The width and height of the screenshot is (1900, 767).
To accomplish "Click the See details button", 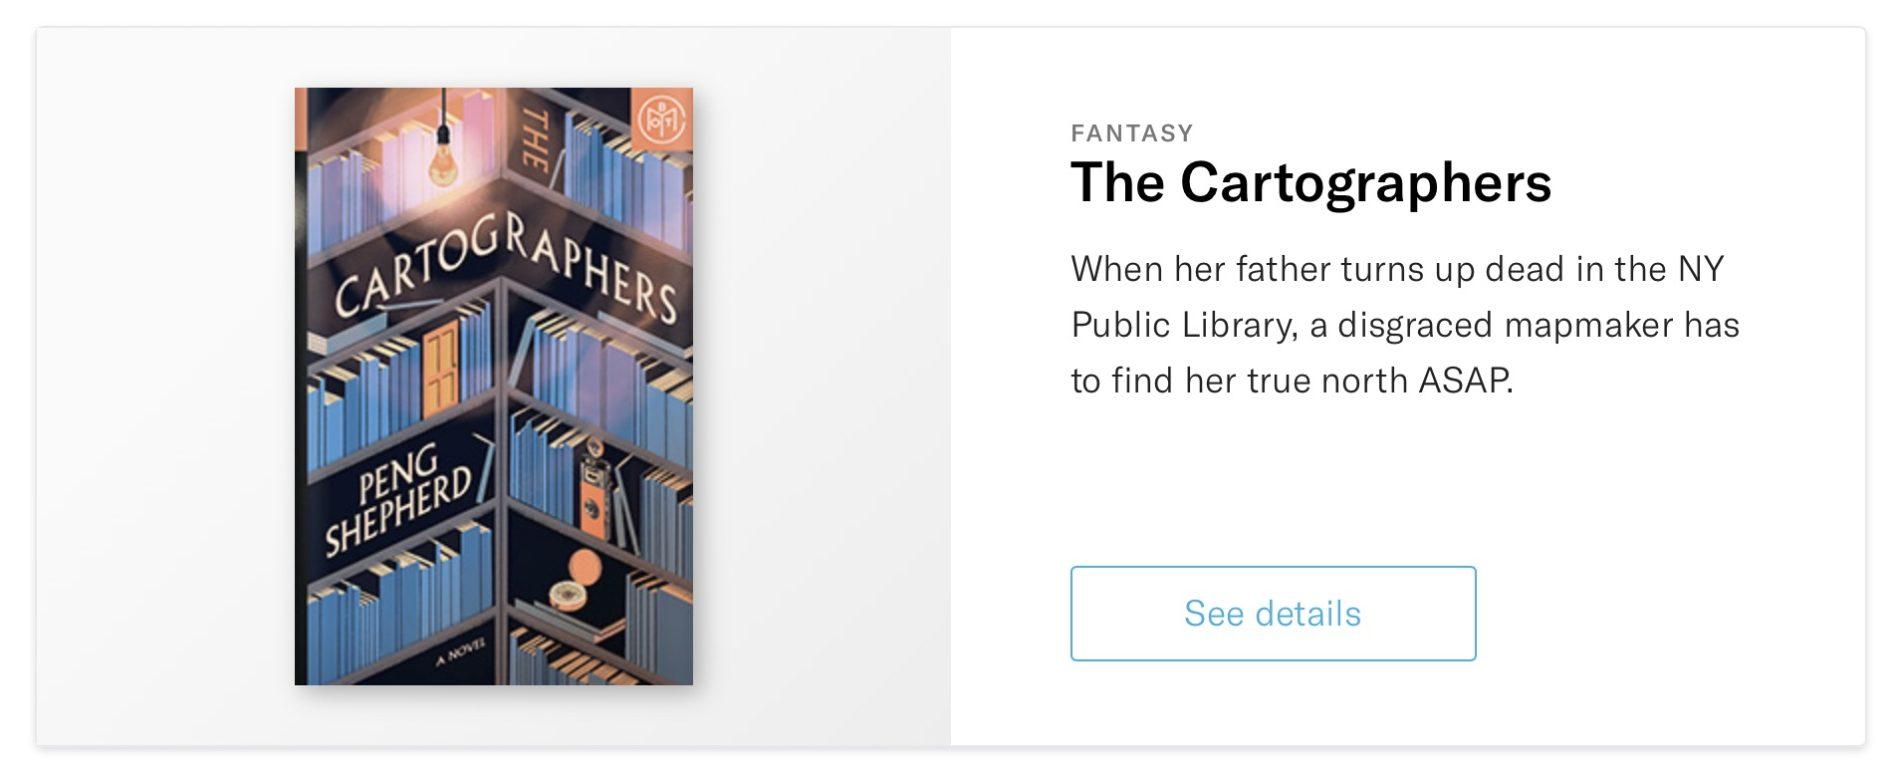I will pos(1272,613).
